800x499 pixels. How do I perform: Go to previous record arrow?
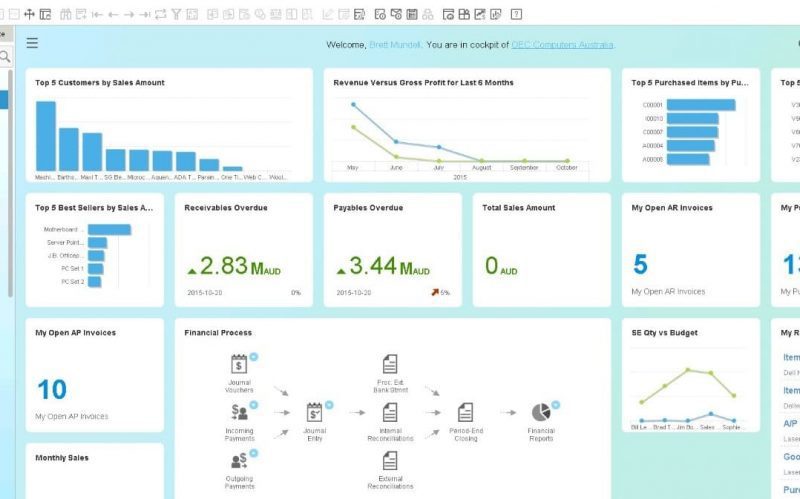coord(113,15)
